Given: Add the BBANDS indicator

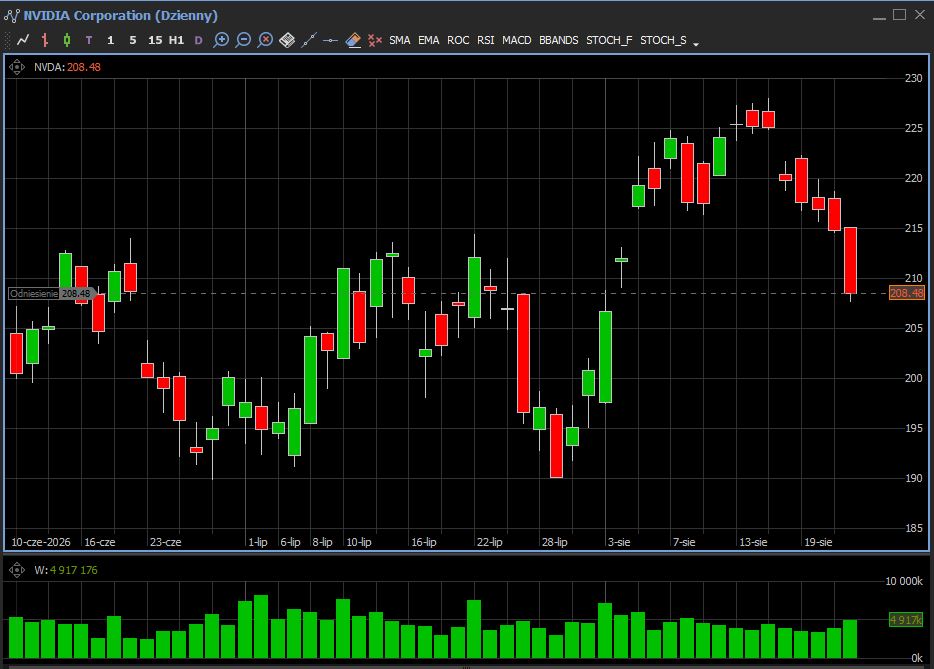Looking at the screenshot, I should point(559,40).
